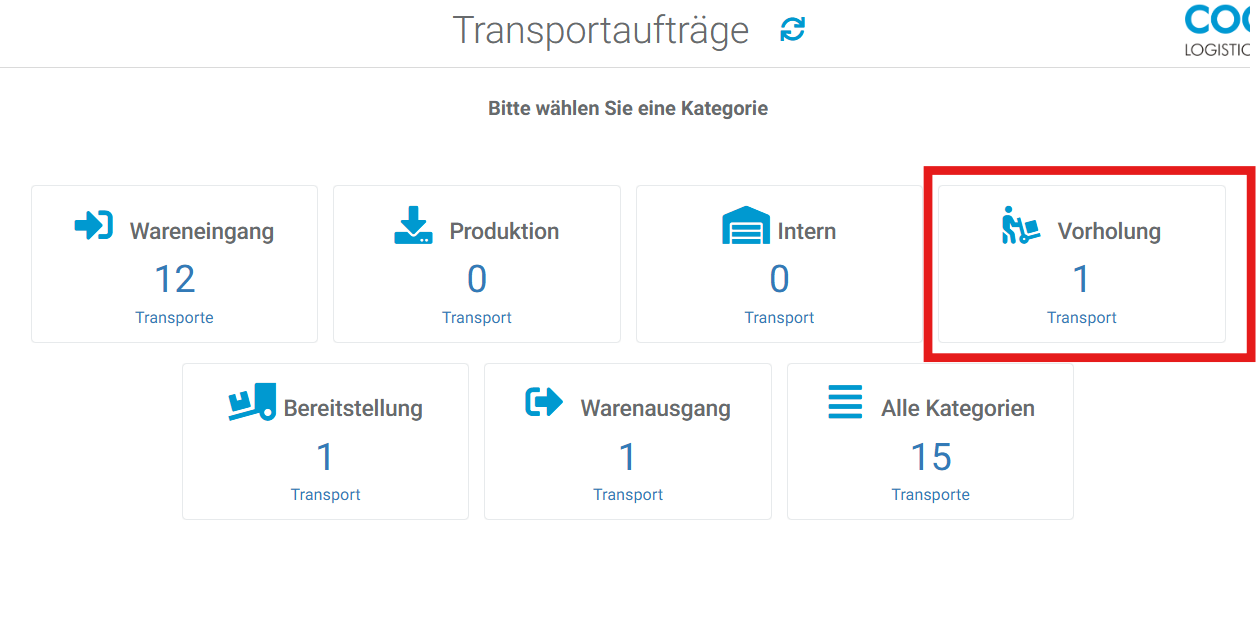Click the Alle Kategorien list icon

845,402
